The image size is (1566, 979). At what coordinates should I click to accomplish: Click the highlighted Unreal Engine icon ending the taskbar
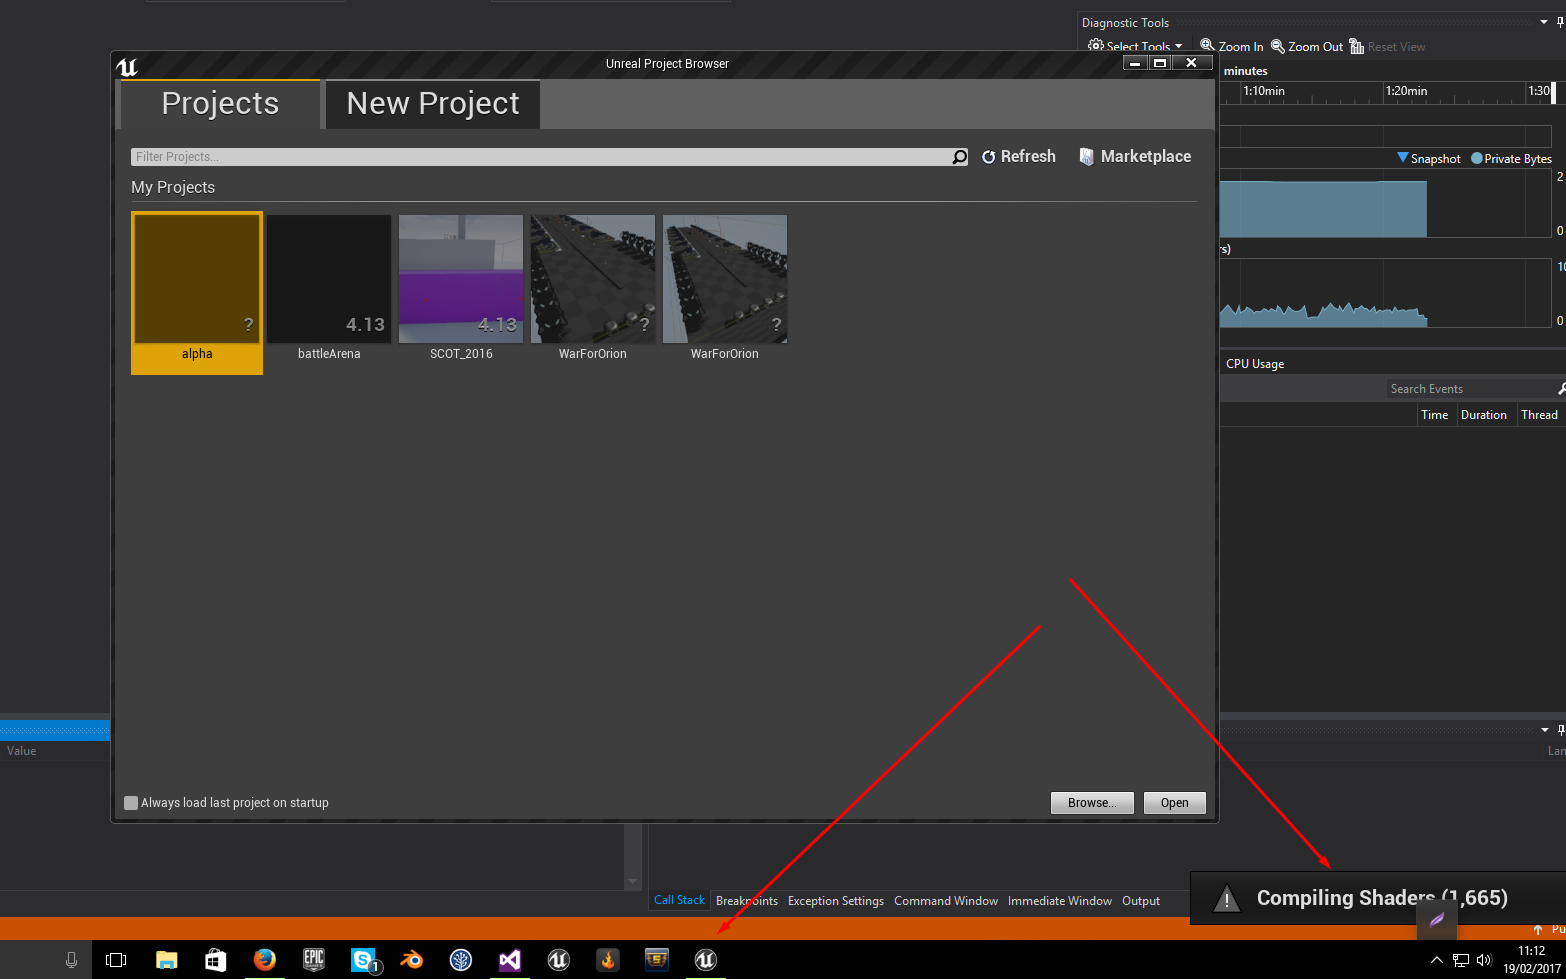click(705, 960)
